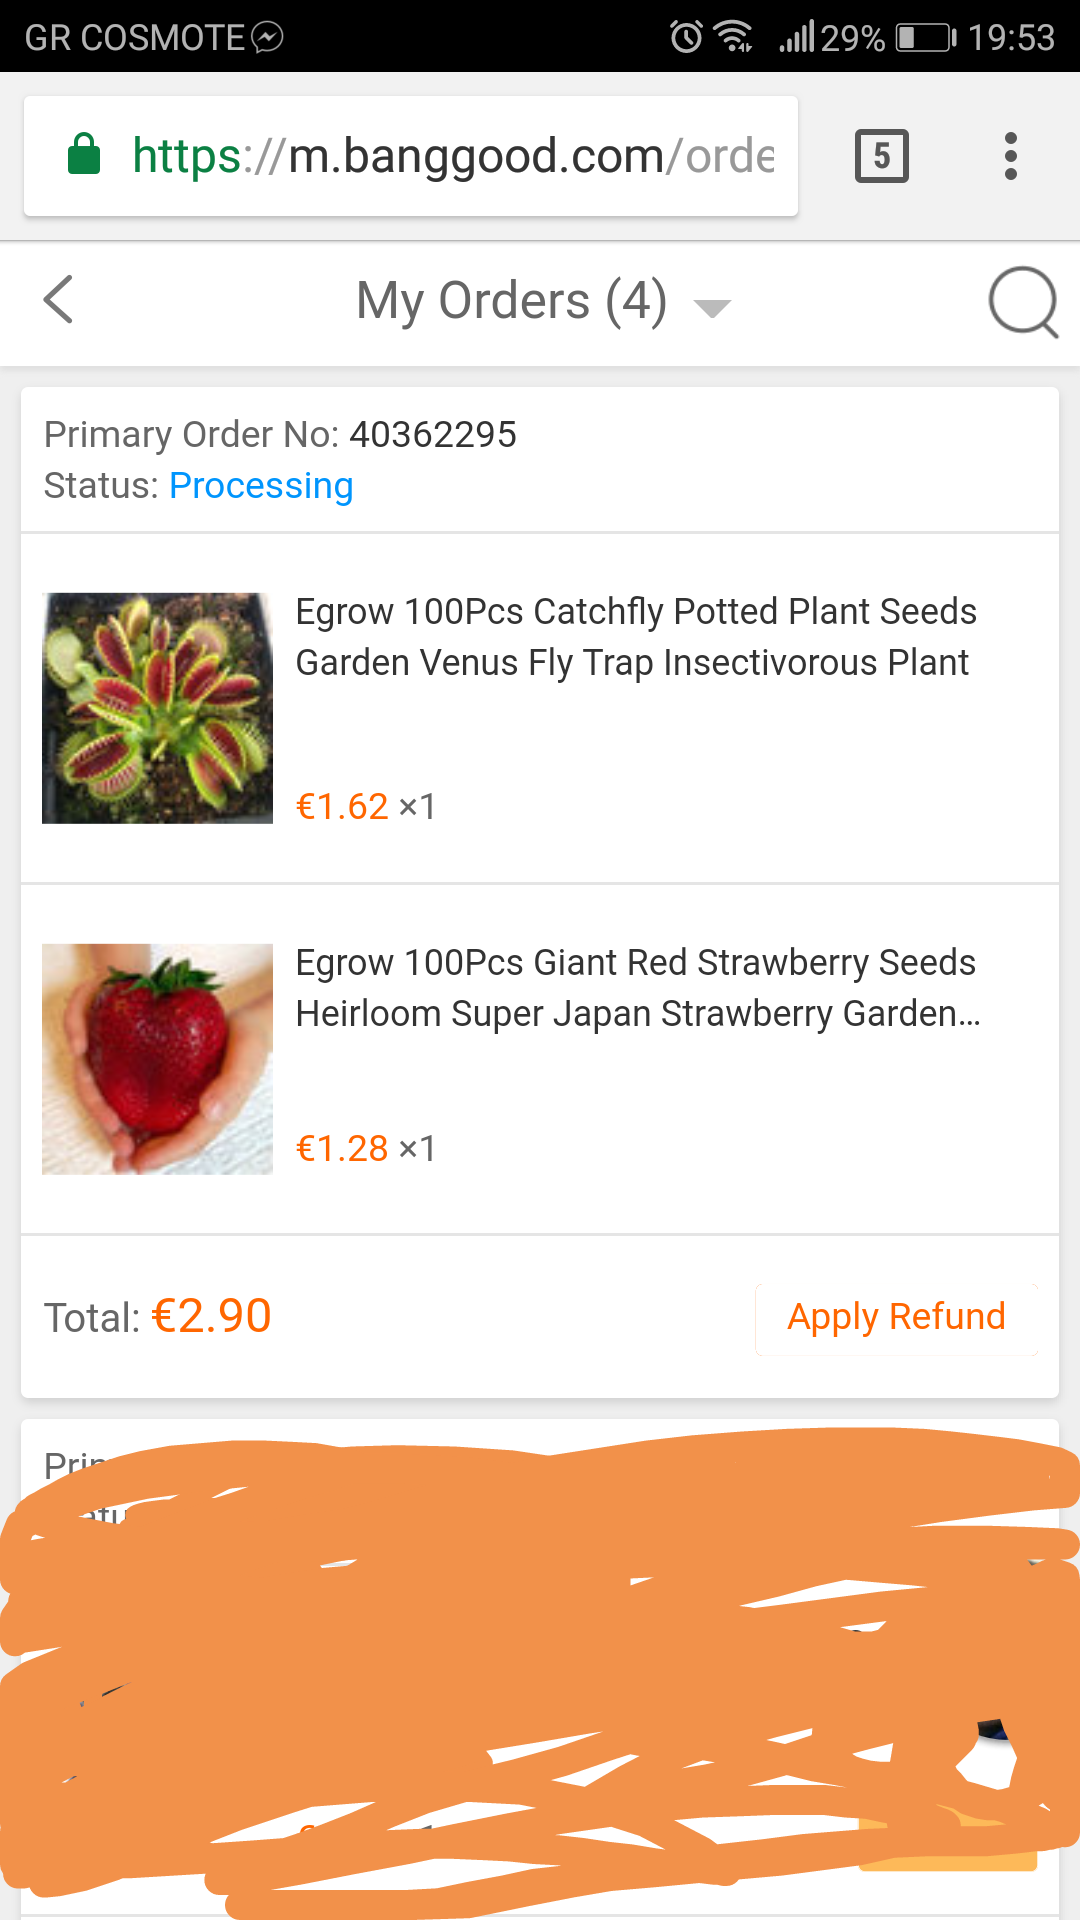Tap the green secure padlock icon
The width and height of the screenshot is (1080, 1920).
pos(84,155)
